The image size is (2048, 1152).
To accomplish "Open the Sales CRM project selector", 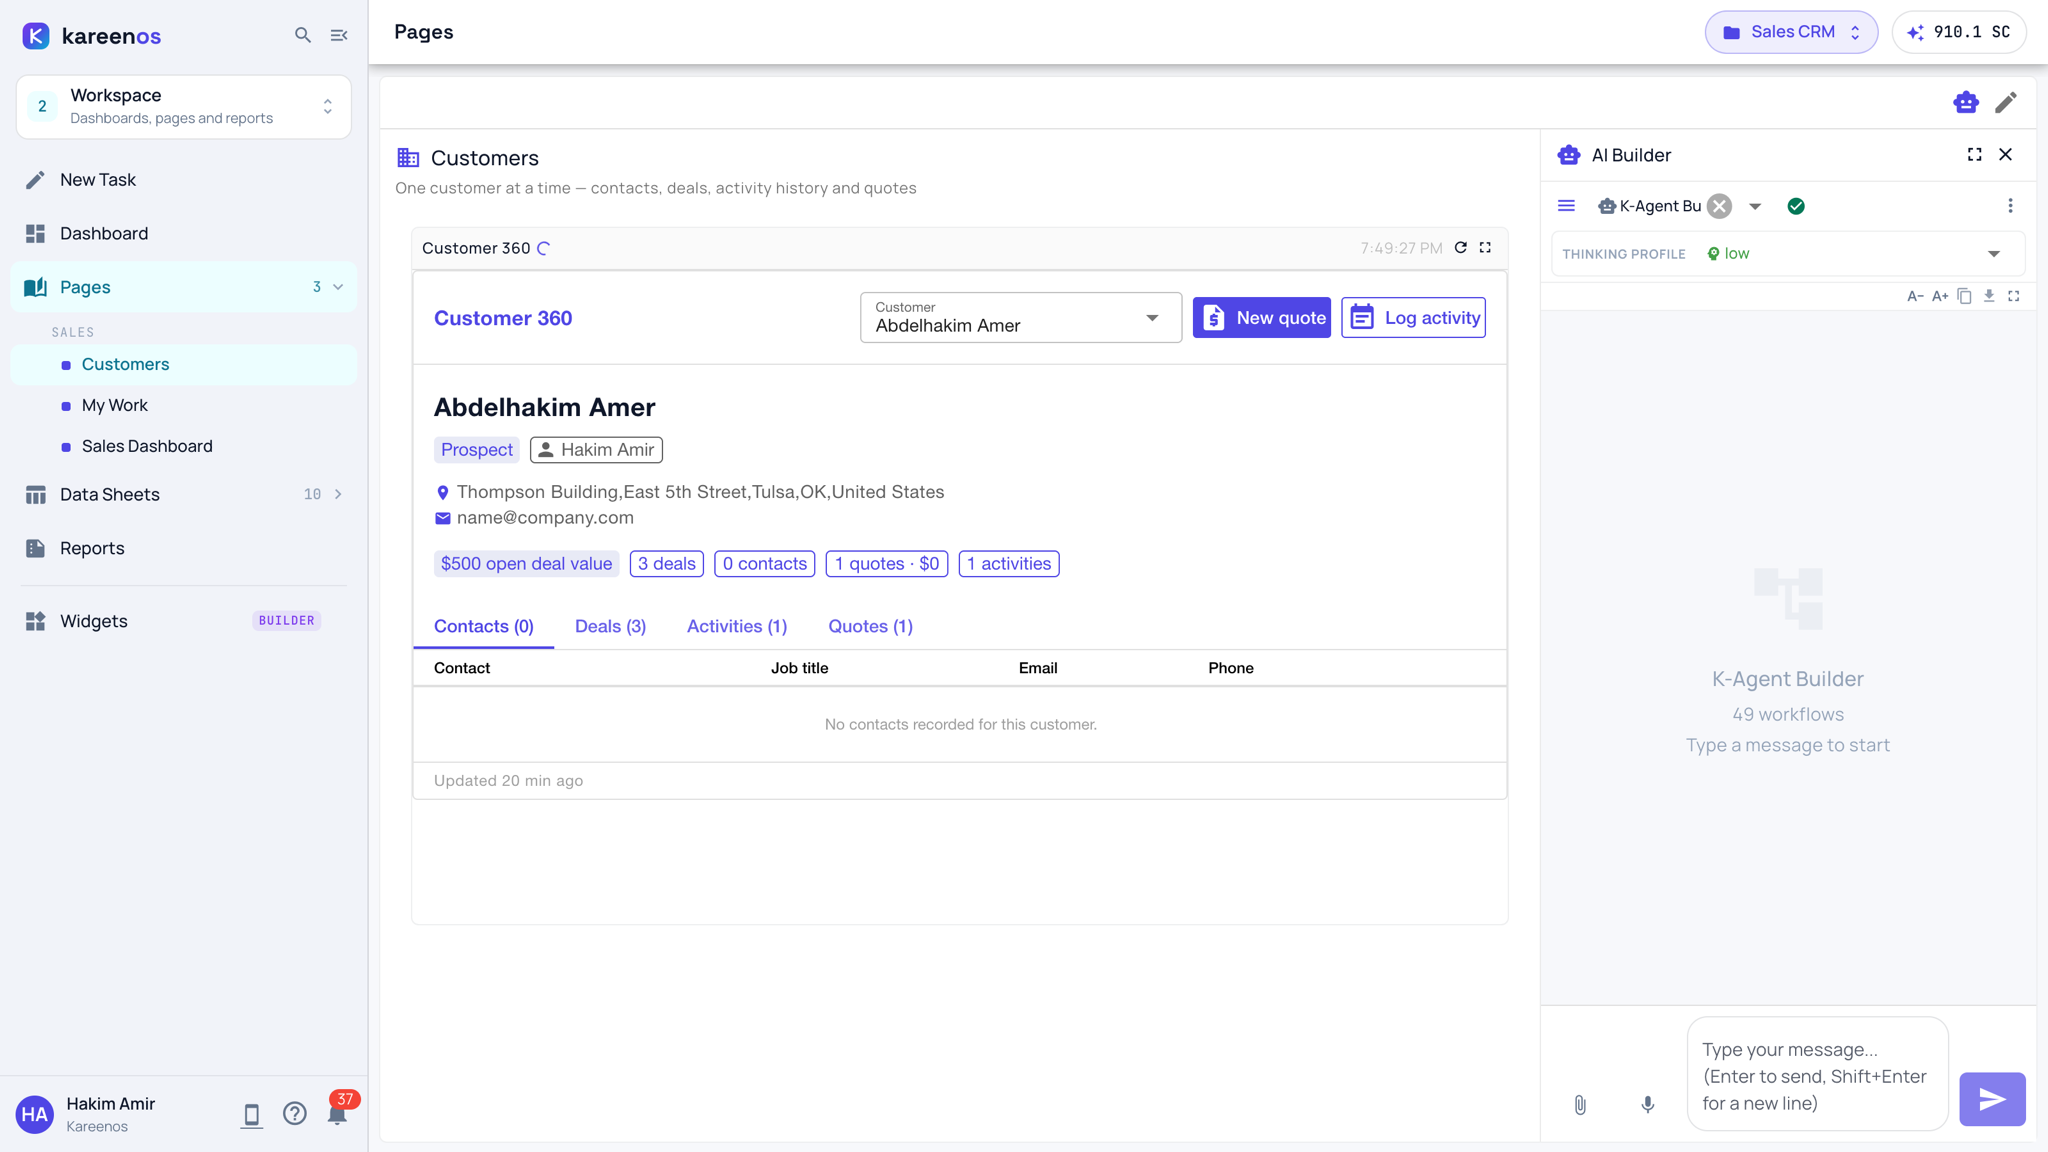I will (1791, 32).
